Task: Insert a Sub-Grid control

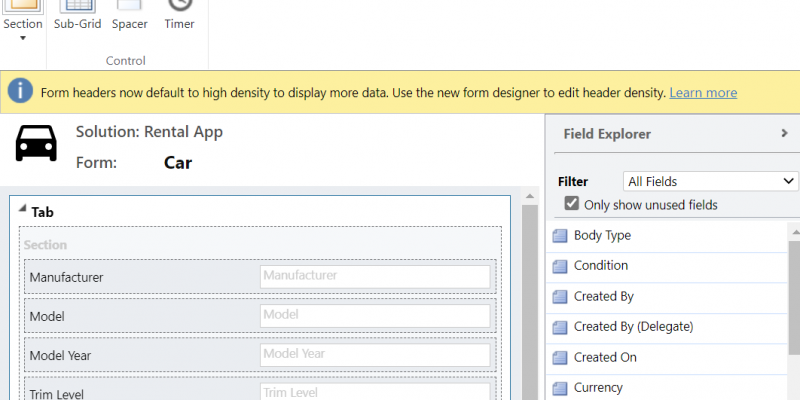Action: tap(78, 15)
